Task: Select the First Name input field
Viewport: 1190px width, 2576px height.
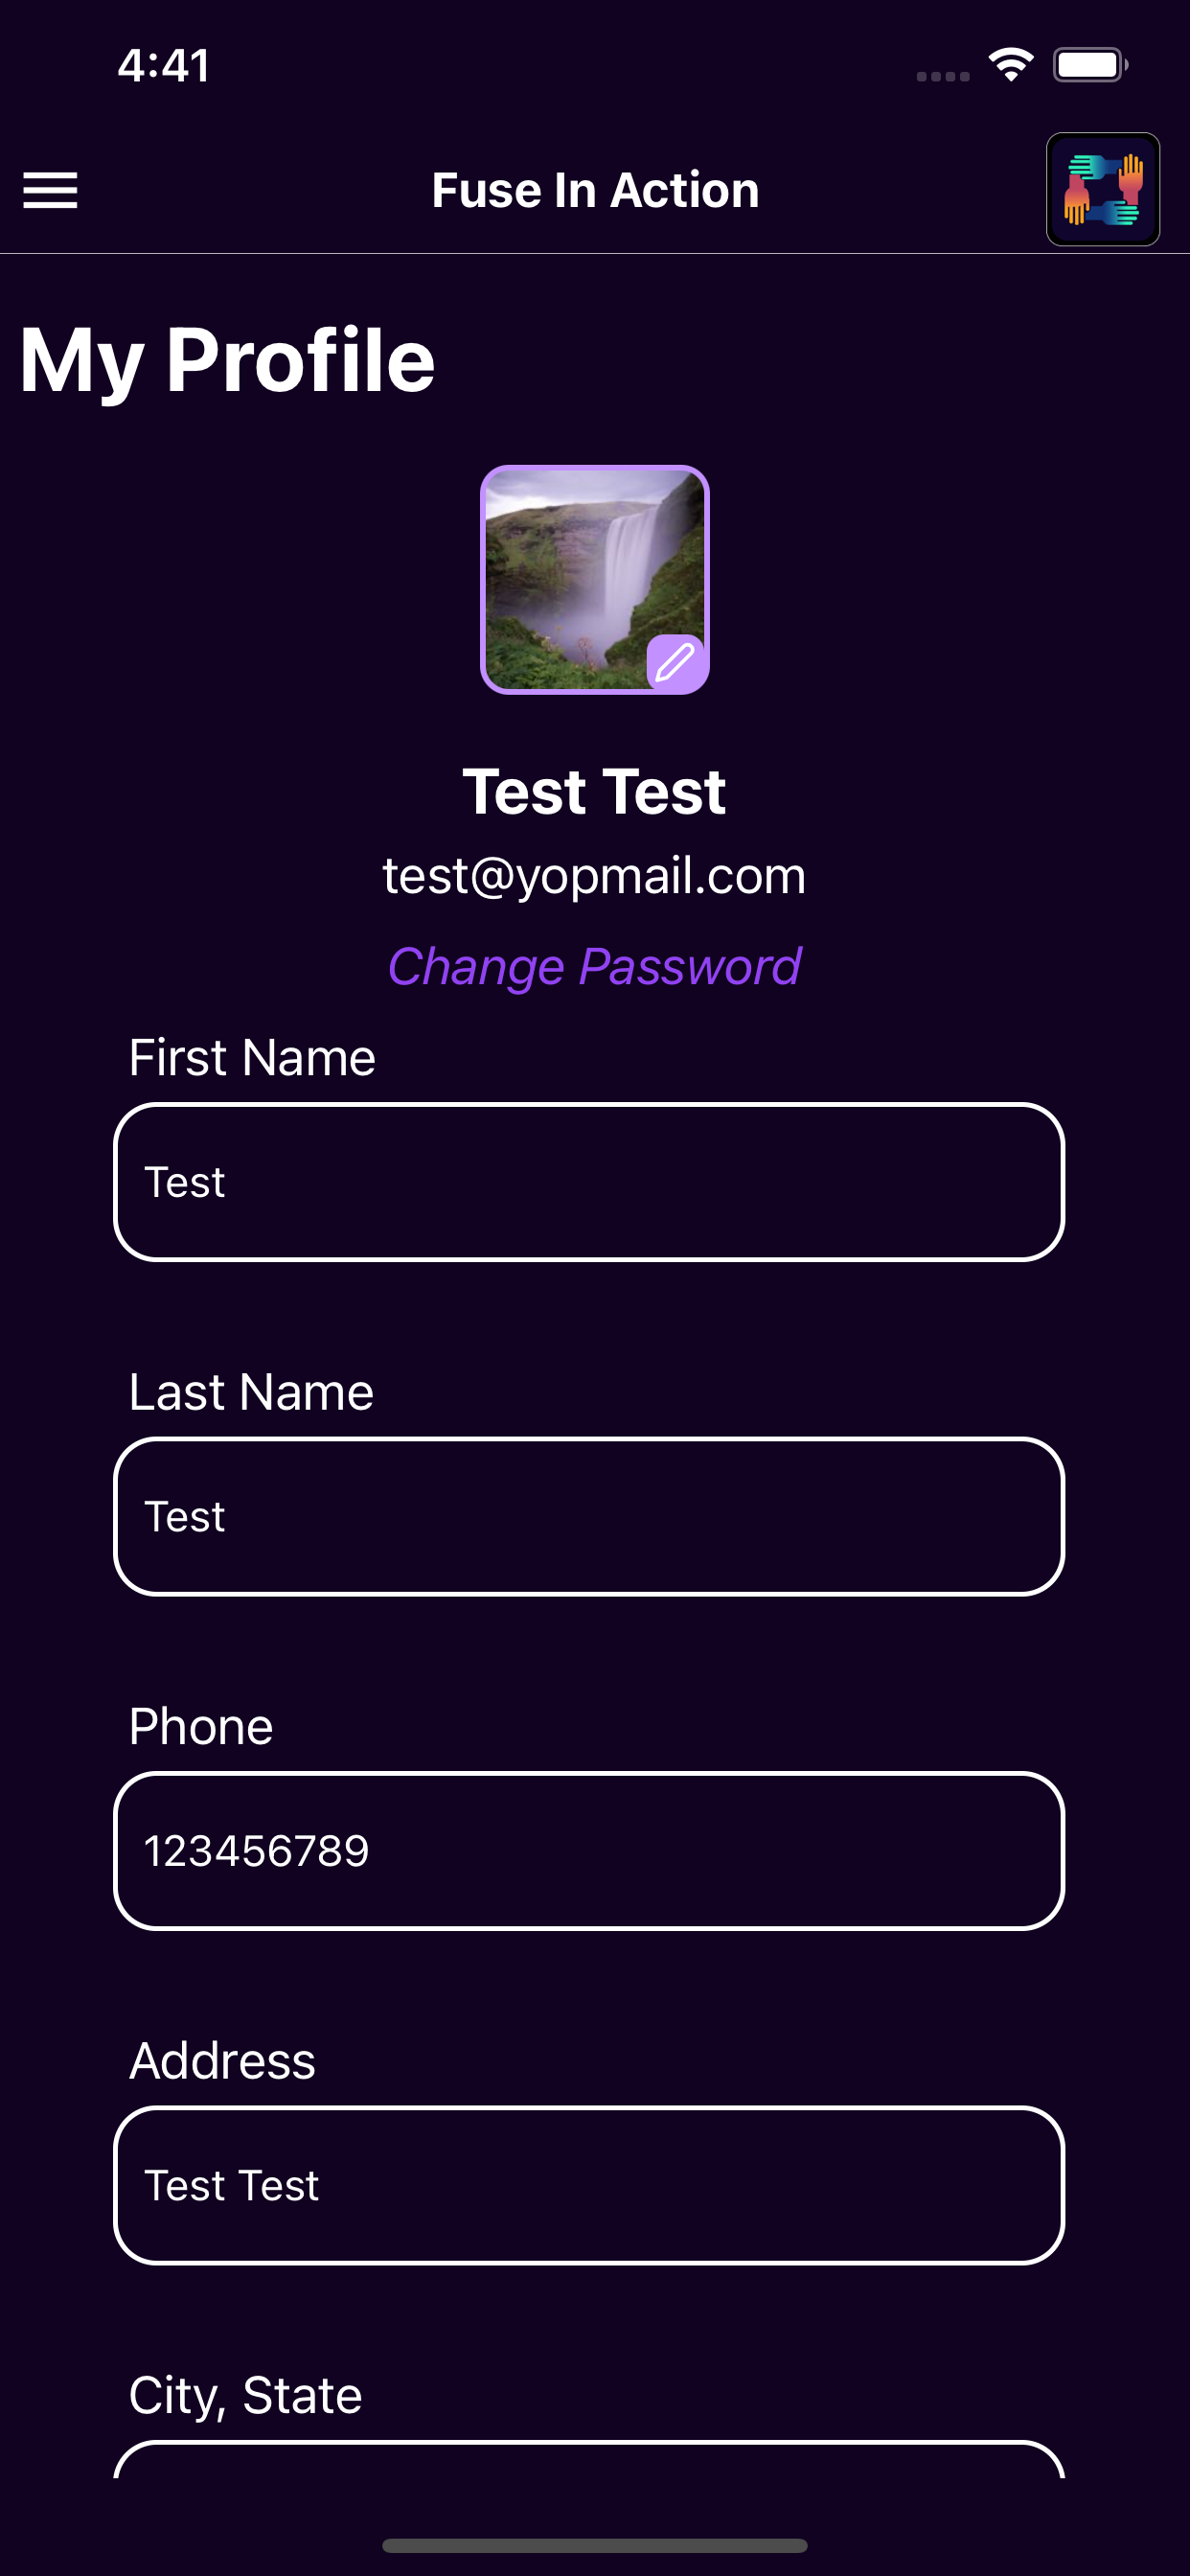Action: coord(589,1182)
